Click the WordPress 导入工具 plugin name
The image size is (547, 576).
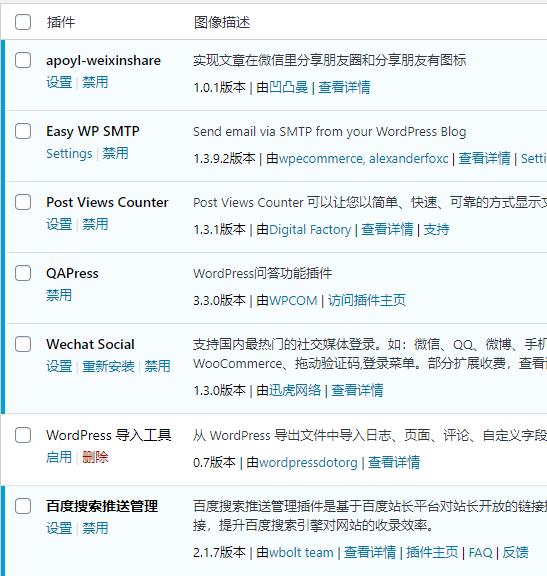coord(109,435)
